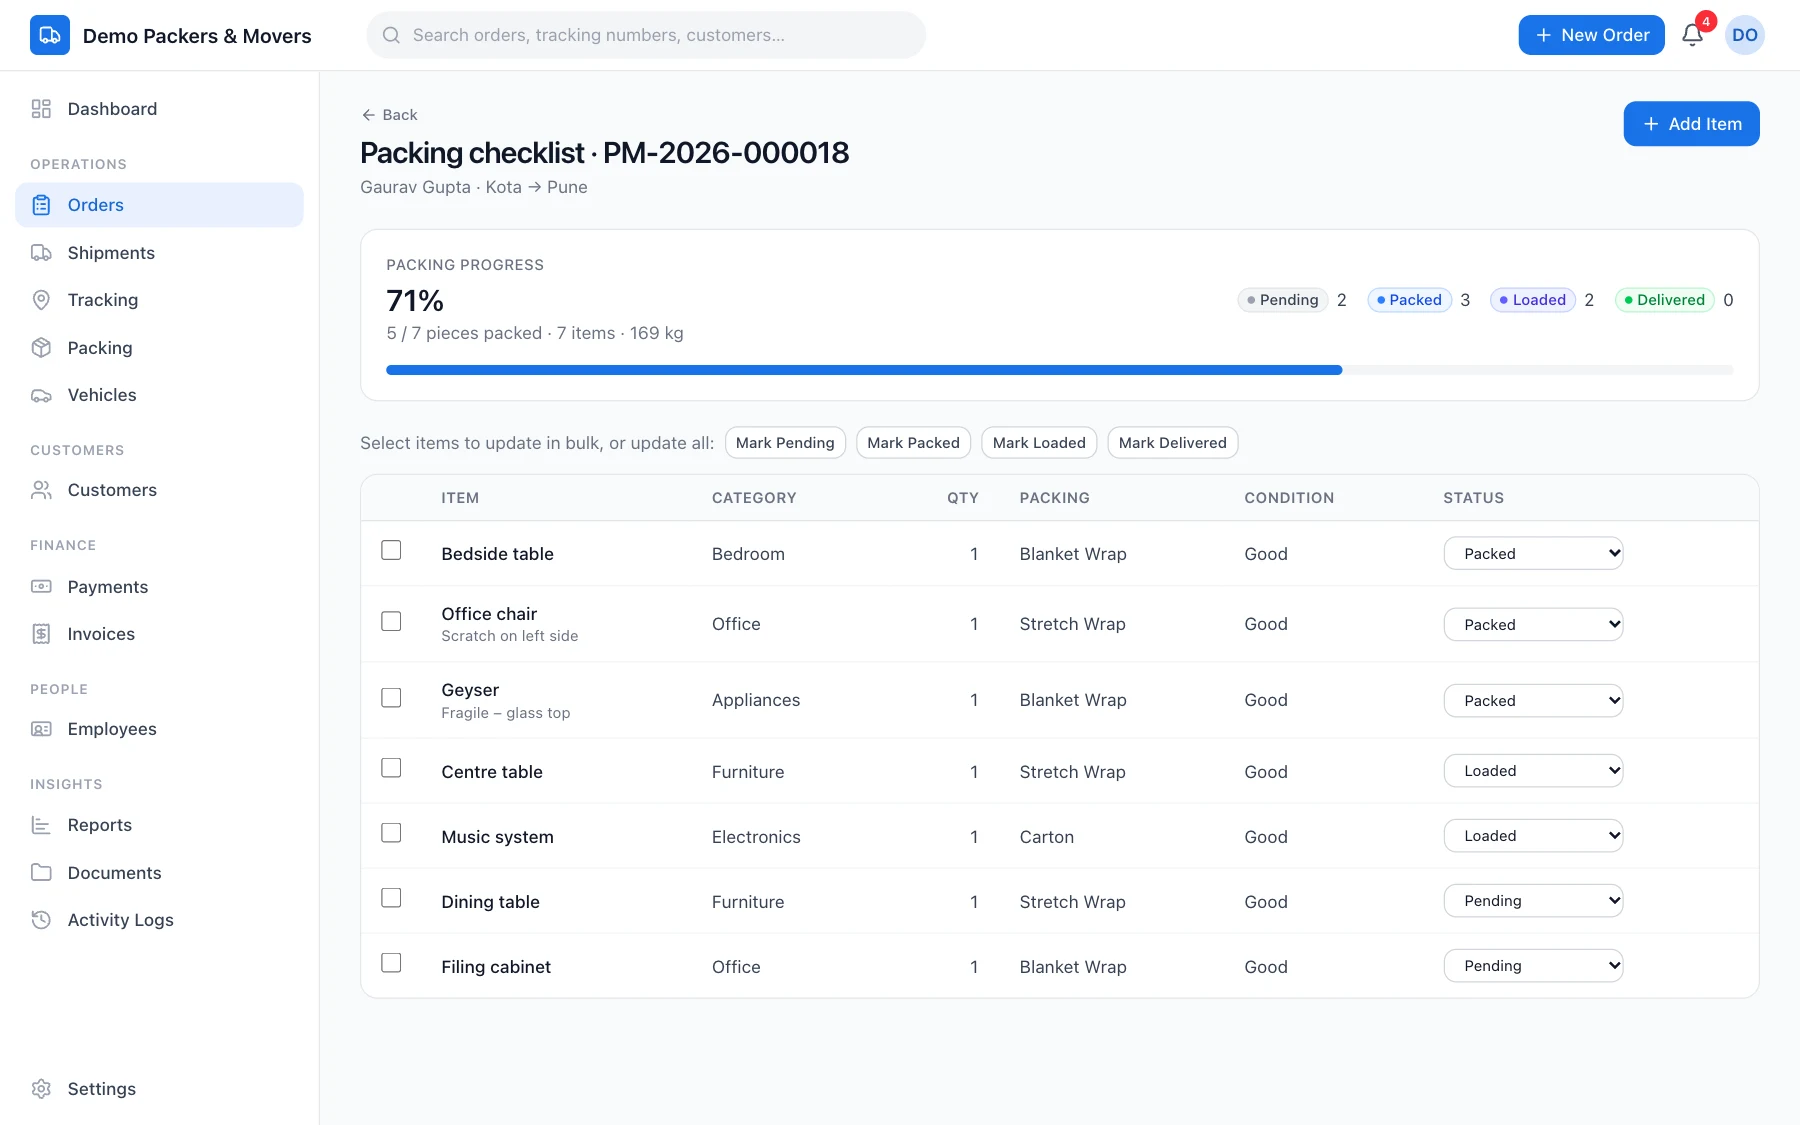The width and height of the screenshot is (1800, 1125).
Task: Check the Filing cabinet row
Action: pyautogui.click(x=391, y=963)
